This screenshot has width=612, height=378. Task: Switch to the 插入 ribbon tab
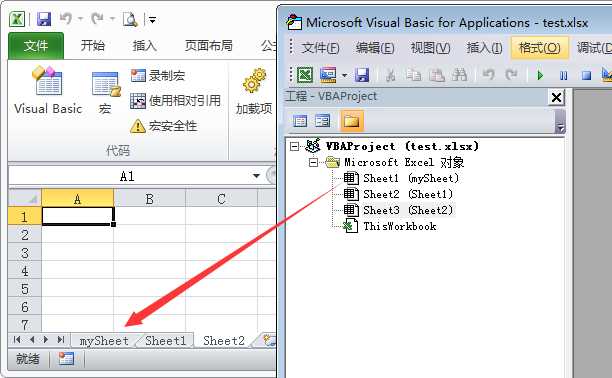[144, 46]
